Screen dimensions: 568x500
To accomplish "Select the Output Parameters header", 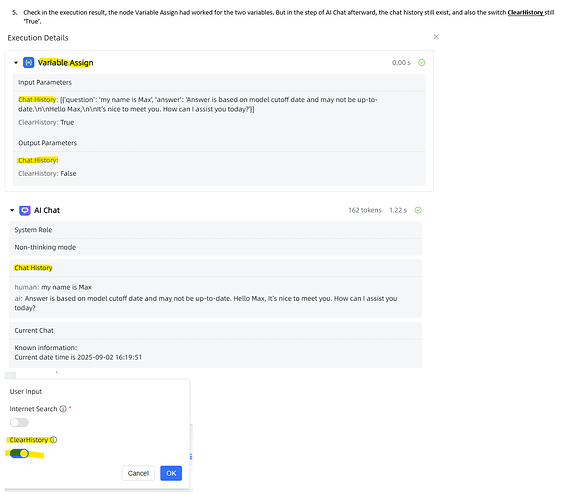I will point(47,143).
